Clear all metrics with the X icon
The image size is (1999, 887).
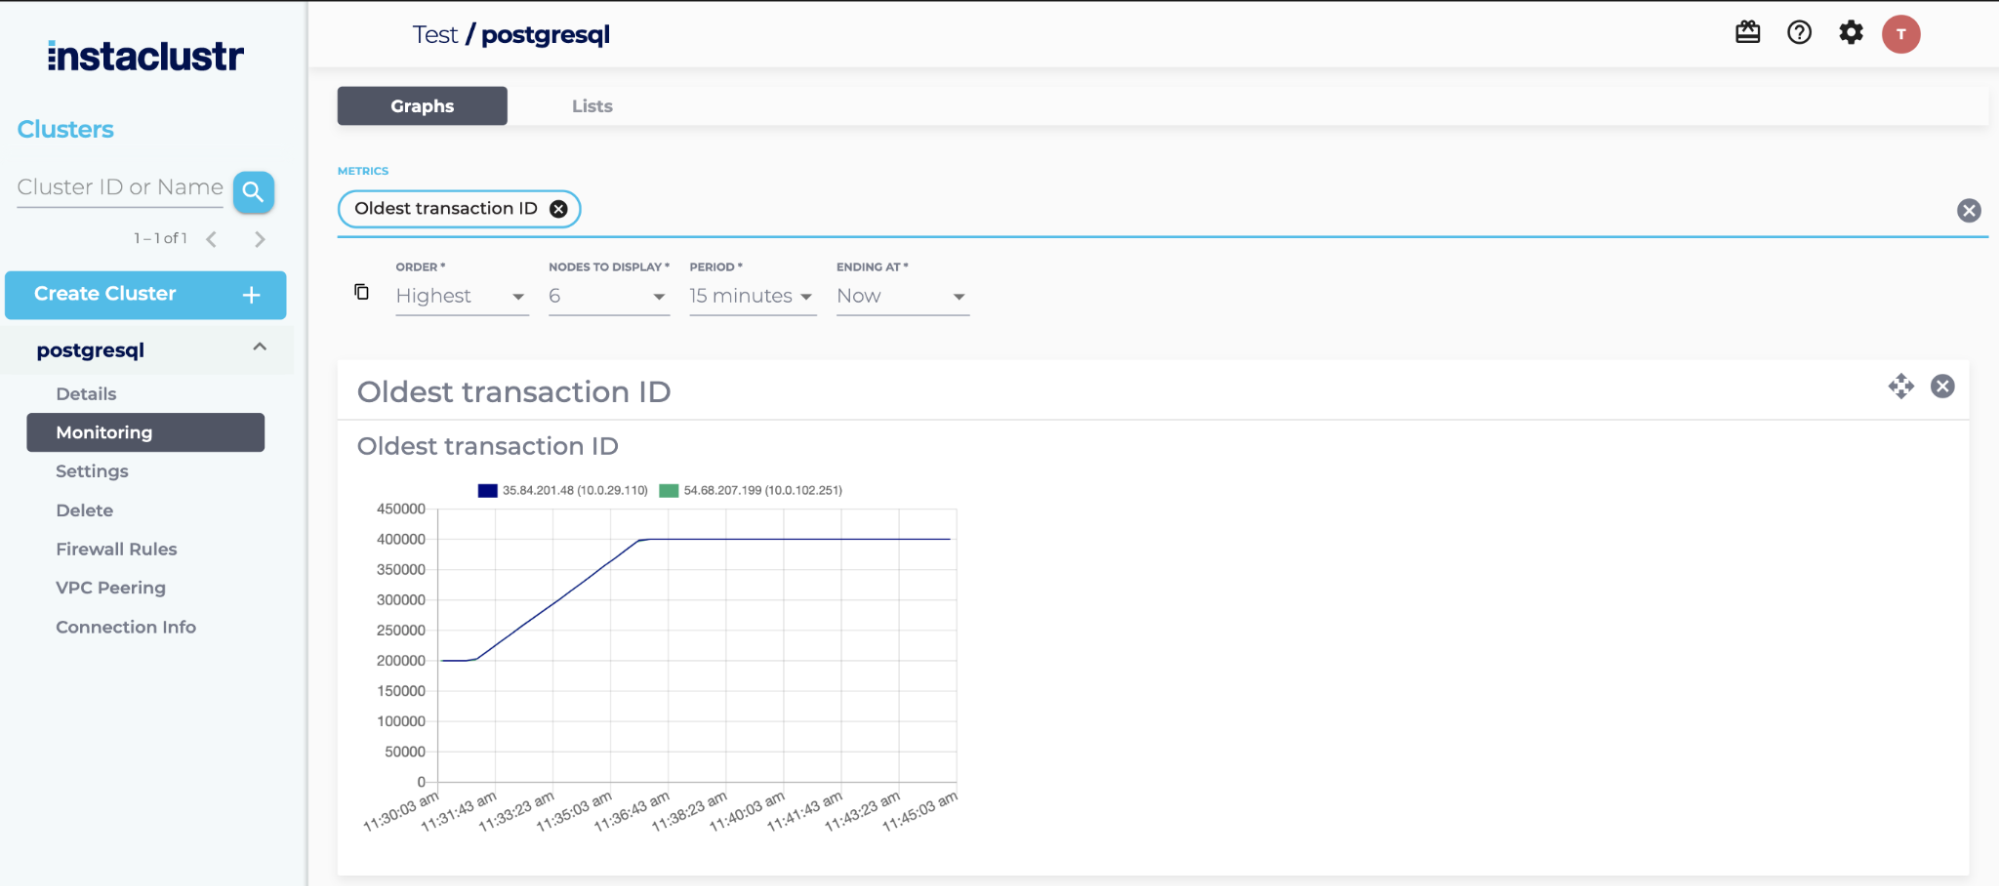click(1968, 210)
